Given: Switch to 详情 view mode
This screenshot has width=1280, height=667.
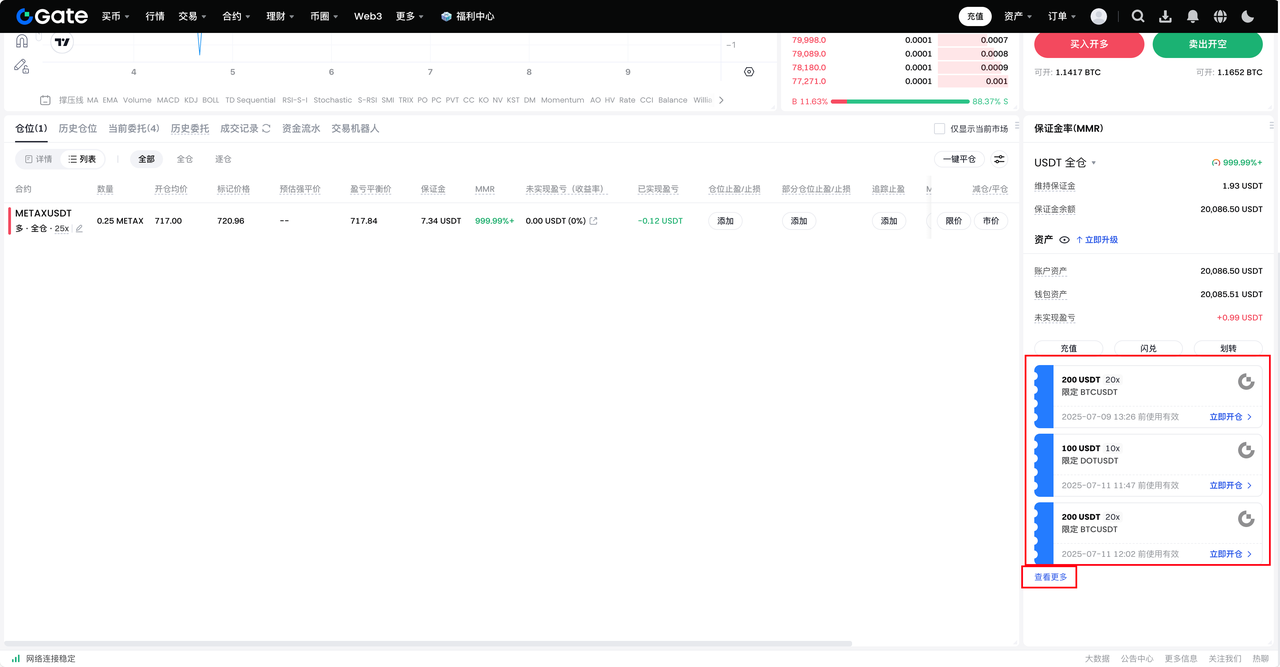Looking at the screenshot, I should (x=38, y=159).
